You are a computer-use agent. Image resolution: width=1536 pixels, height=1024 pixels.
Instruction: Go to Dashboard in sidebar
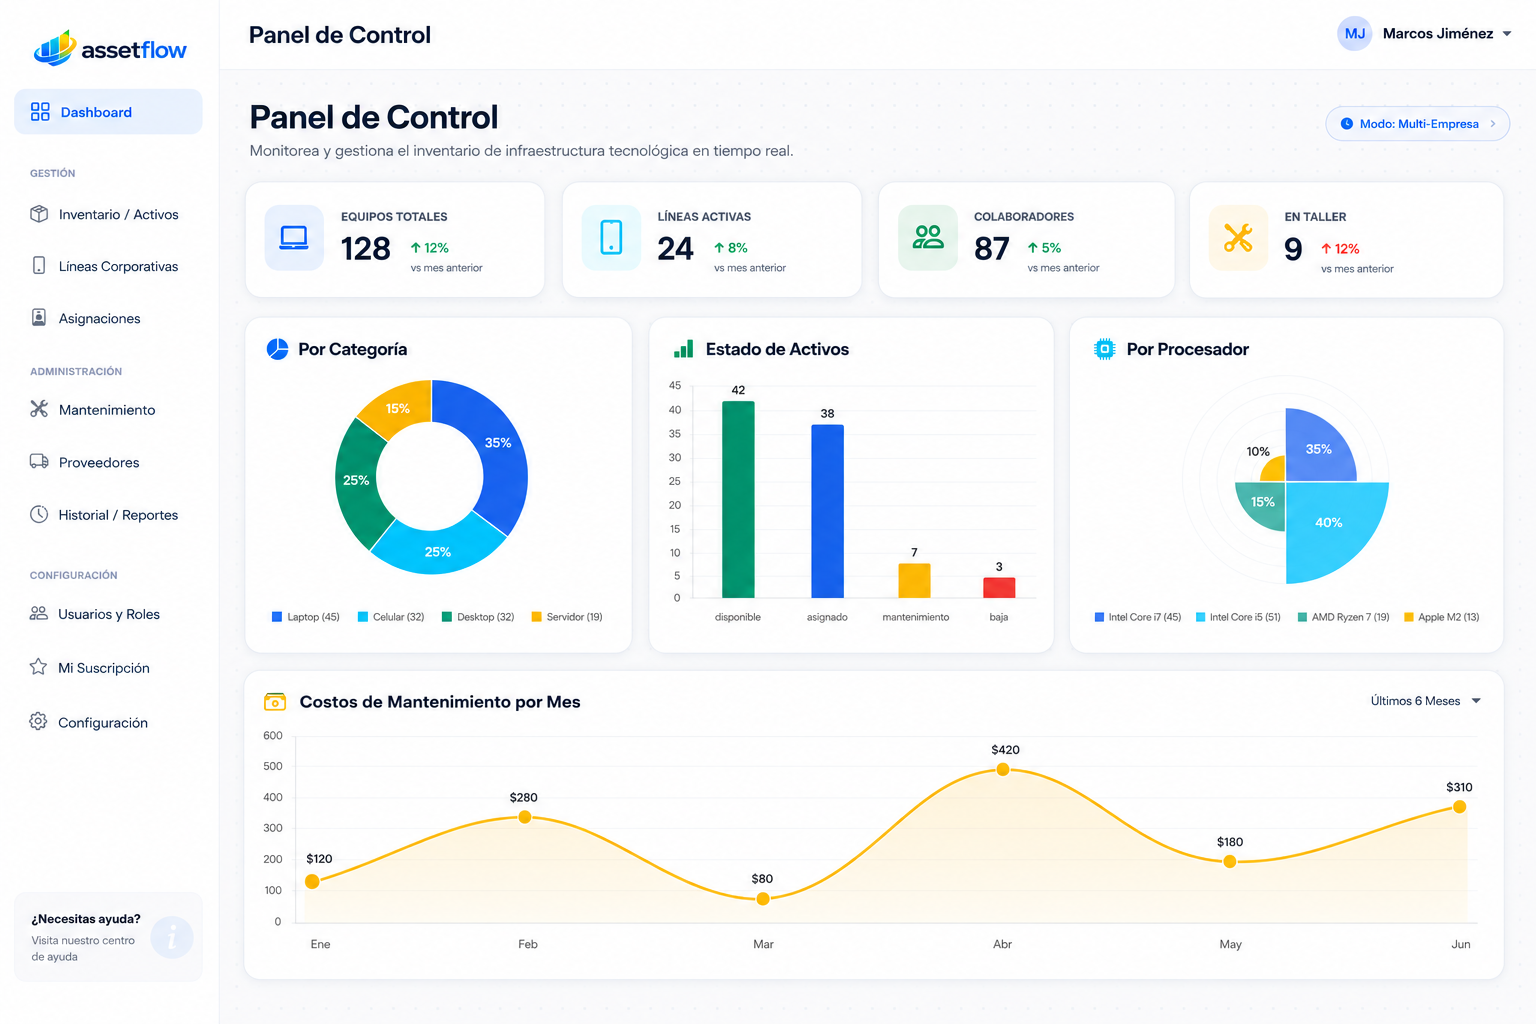pyautogui.click(x=108, y=112)
